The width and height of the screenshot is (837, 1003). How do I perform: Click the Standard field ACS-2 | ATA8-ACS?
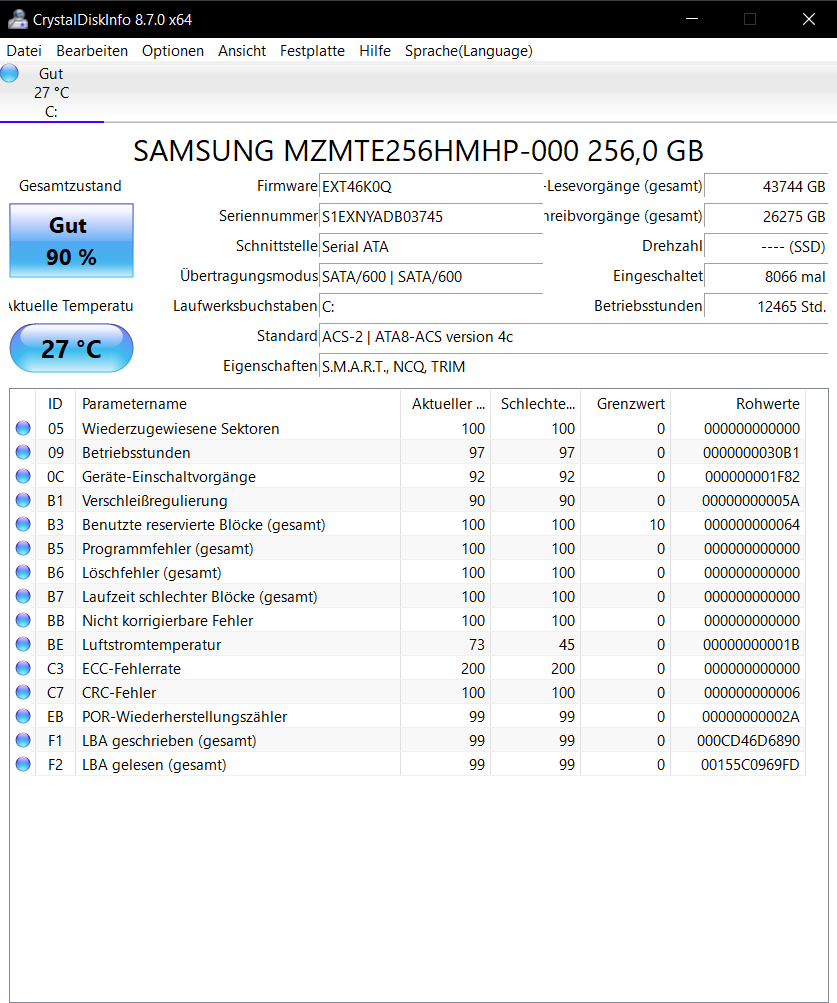pyautogui.click(x=573, y=336)
